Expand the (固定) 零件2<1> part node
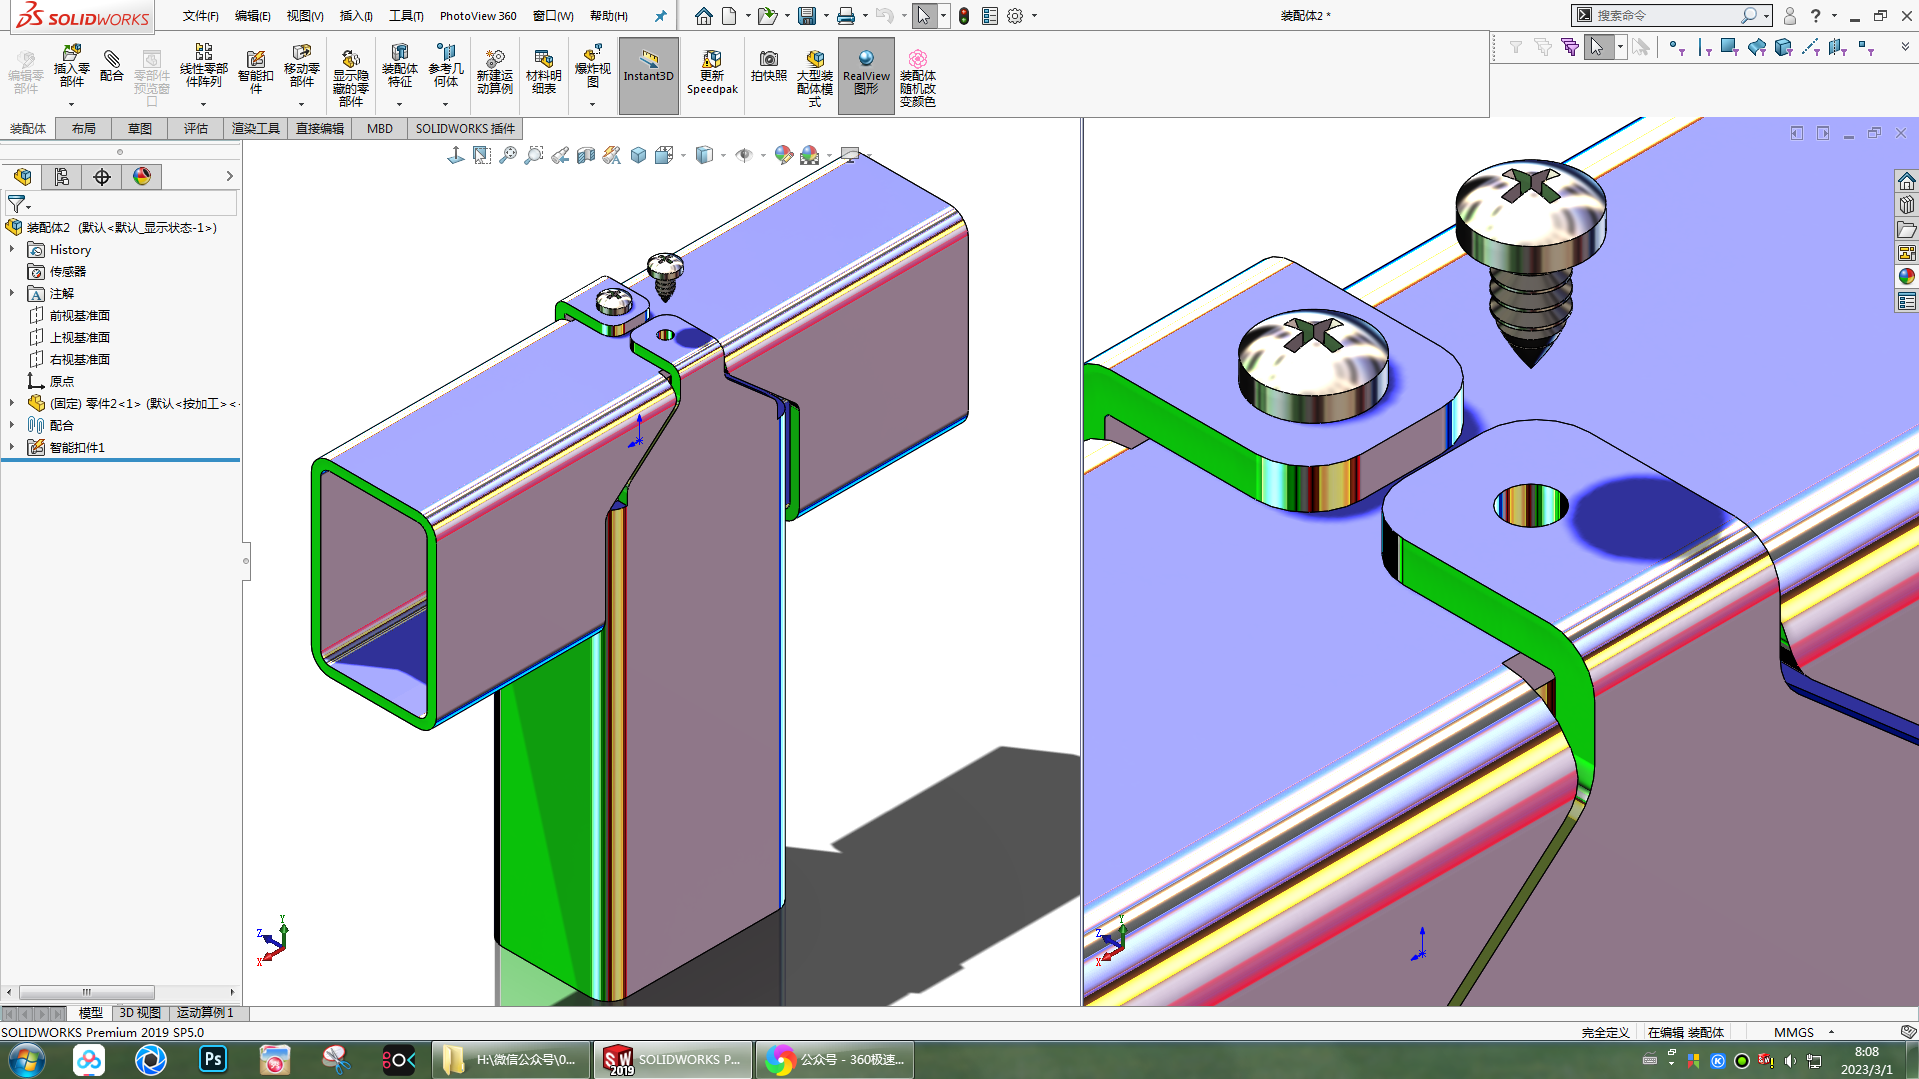1919x1079 pixels. pyautogui.click(x=12, y=403)
